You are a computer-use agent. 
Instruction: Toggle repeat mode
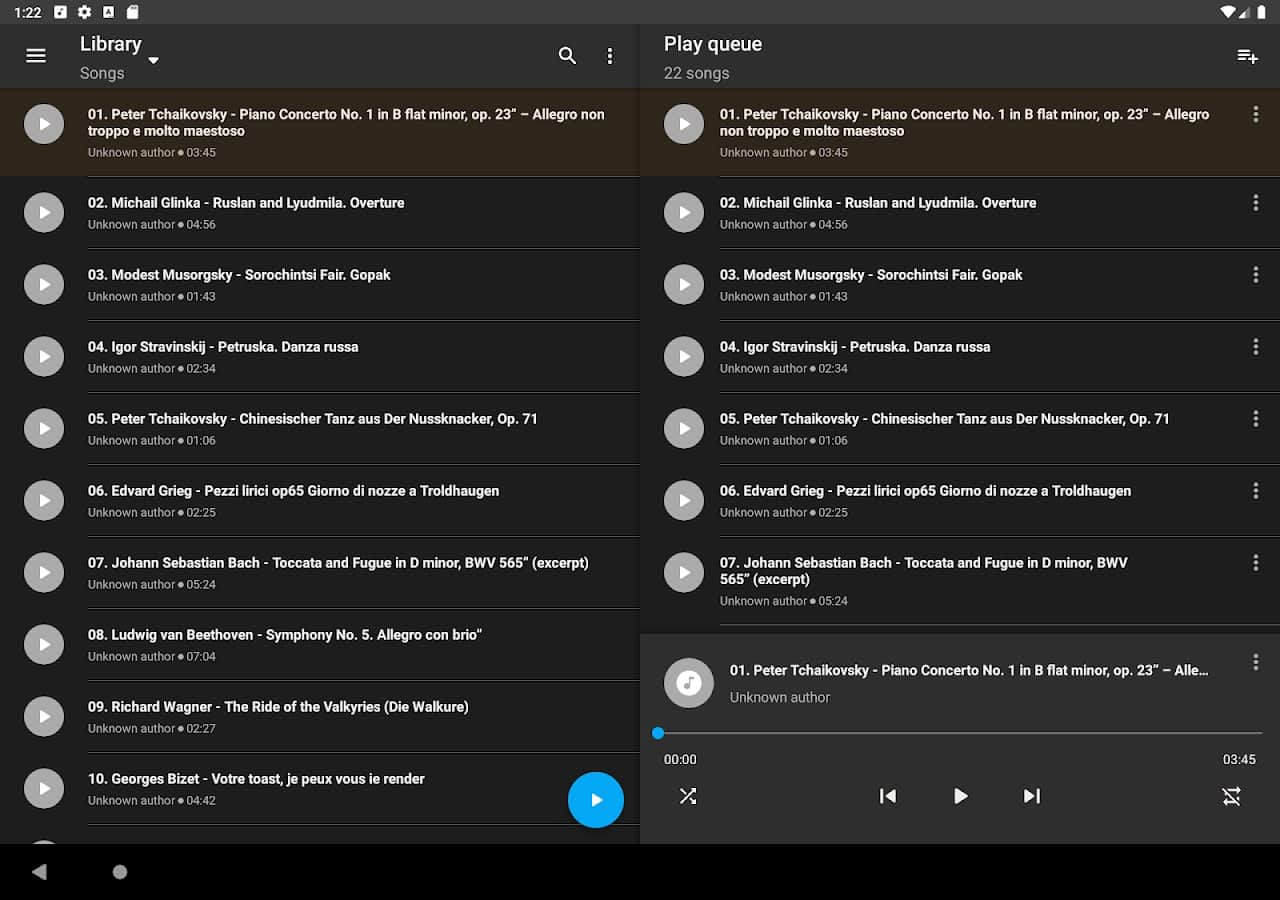click(x=1231, y=796)
